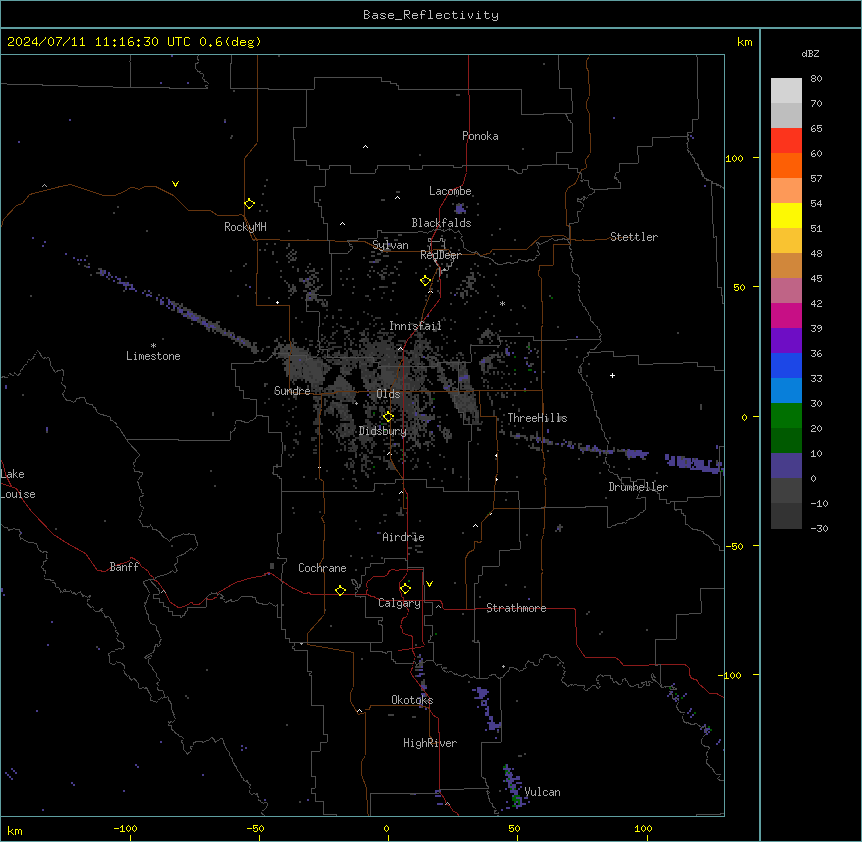Click the 50 tick on right axis
The image size is (862, 842).
coord(739,287)
